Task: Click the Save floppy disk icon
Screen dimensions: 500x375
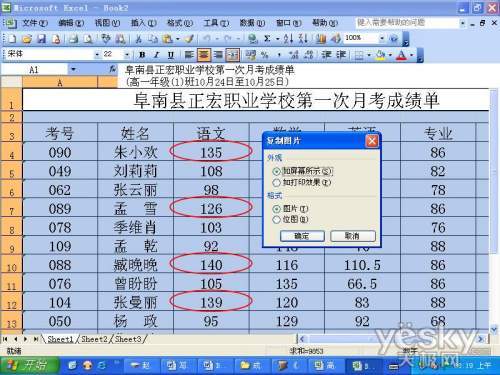Action: pyautogui.click(x=41, y=39)
